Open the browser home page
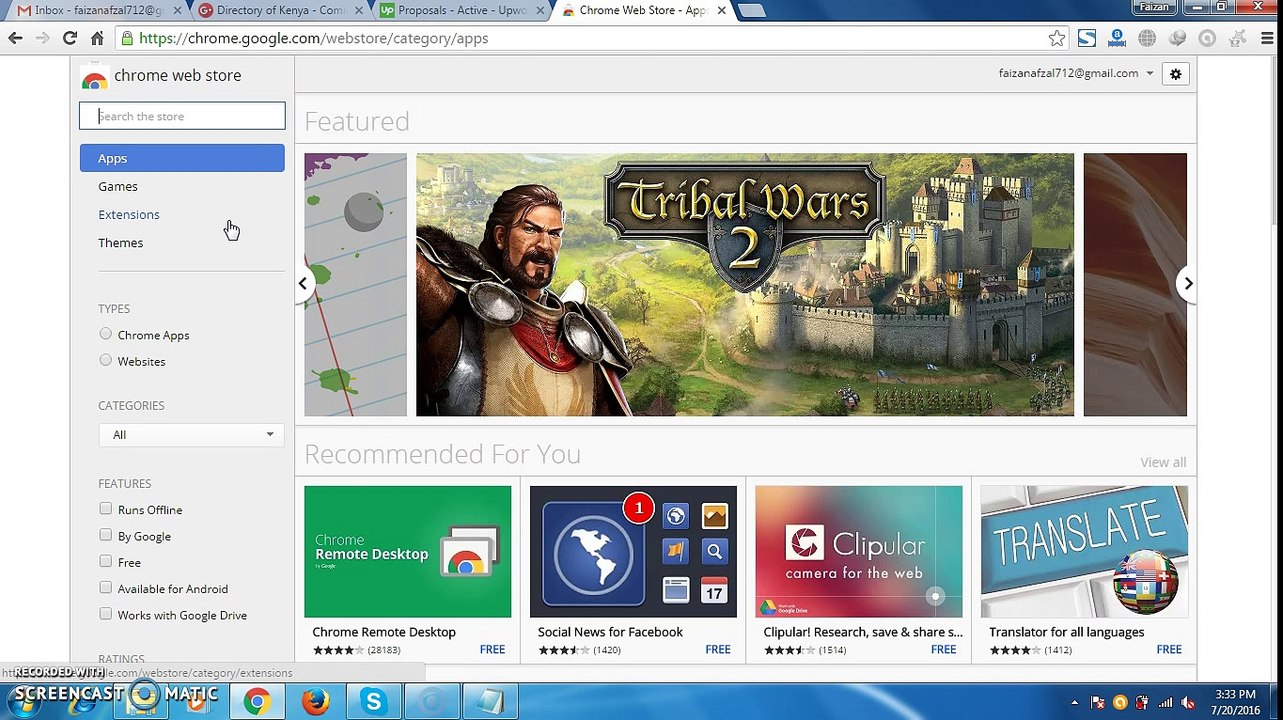Image resolution: width=1283 pixels, height=720 pixels. pyautogui.click(x=97, y=38)
